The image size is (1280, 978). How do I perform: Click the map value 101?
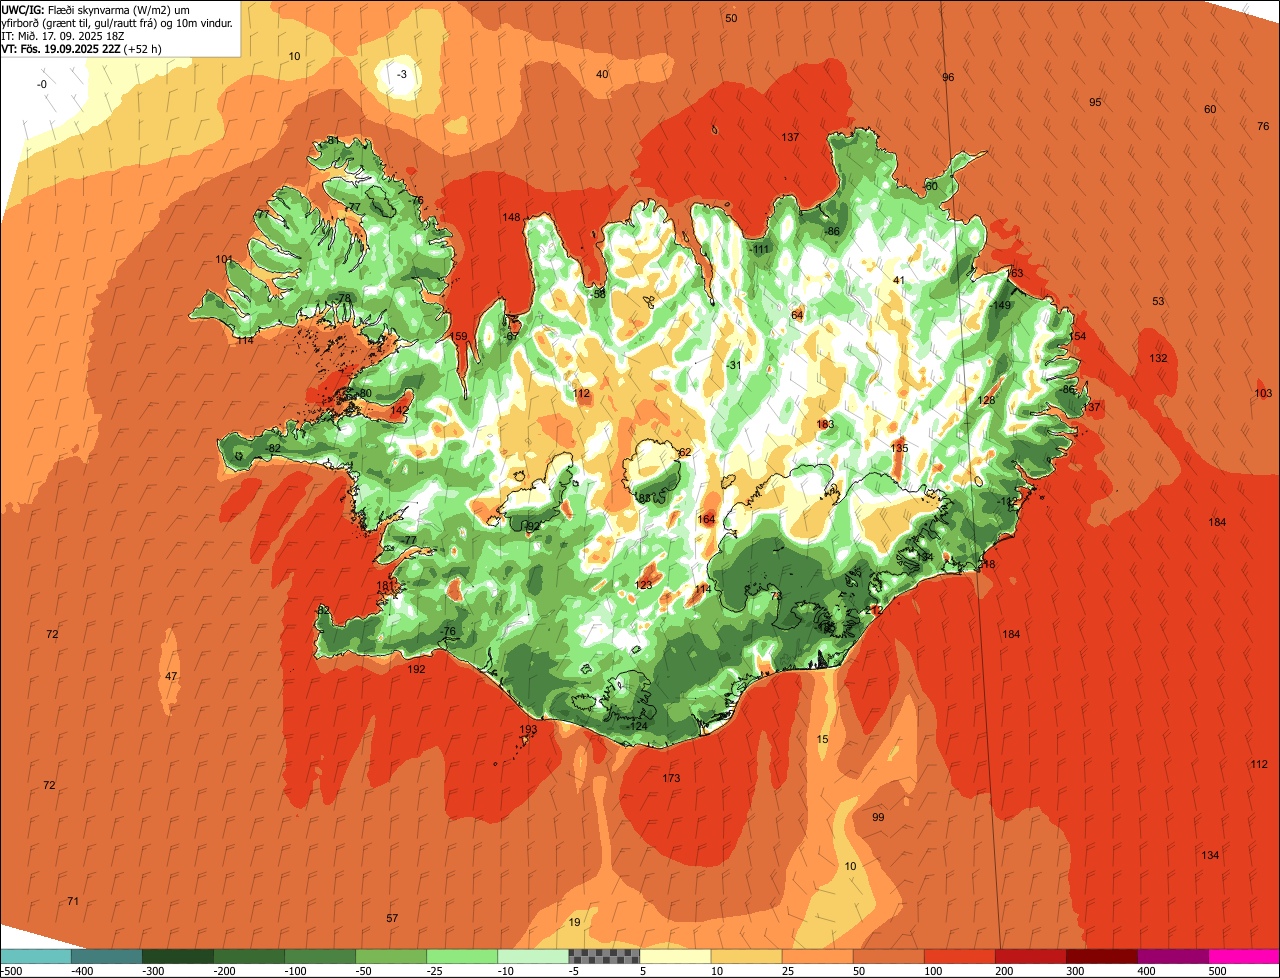pos(223,259)
